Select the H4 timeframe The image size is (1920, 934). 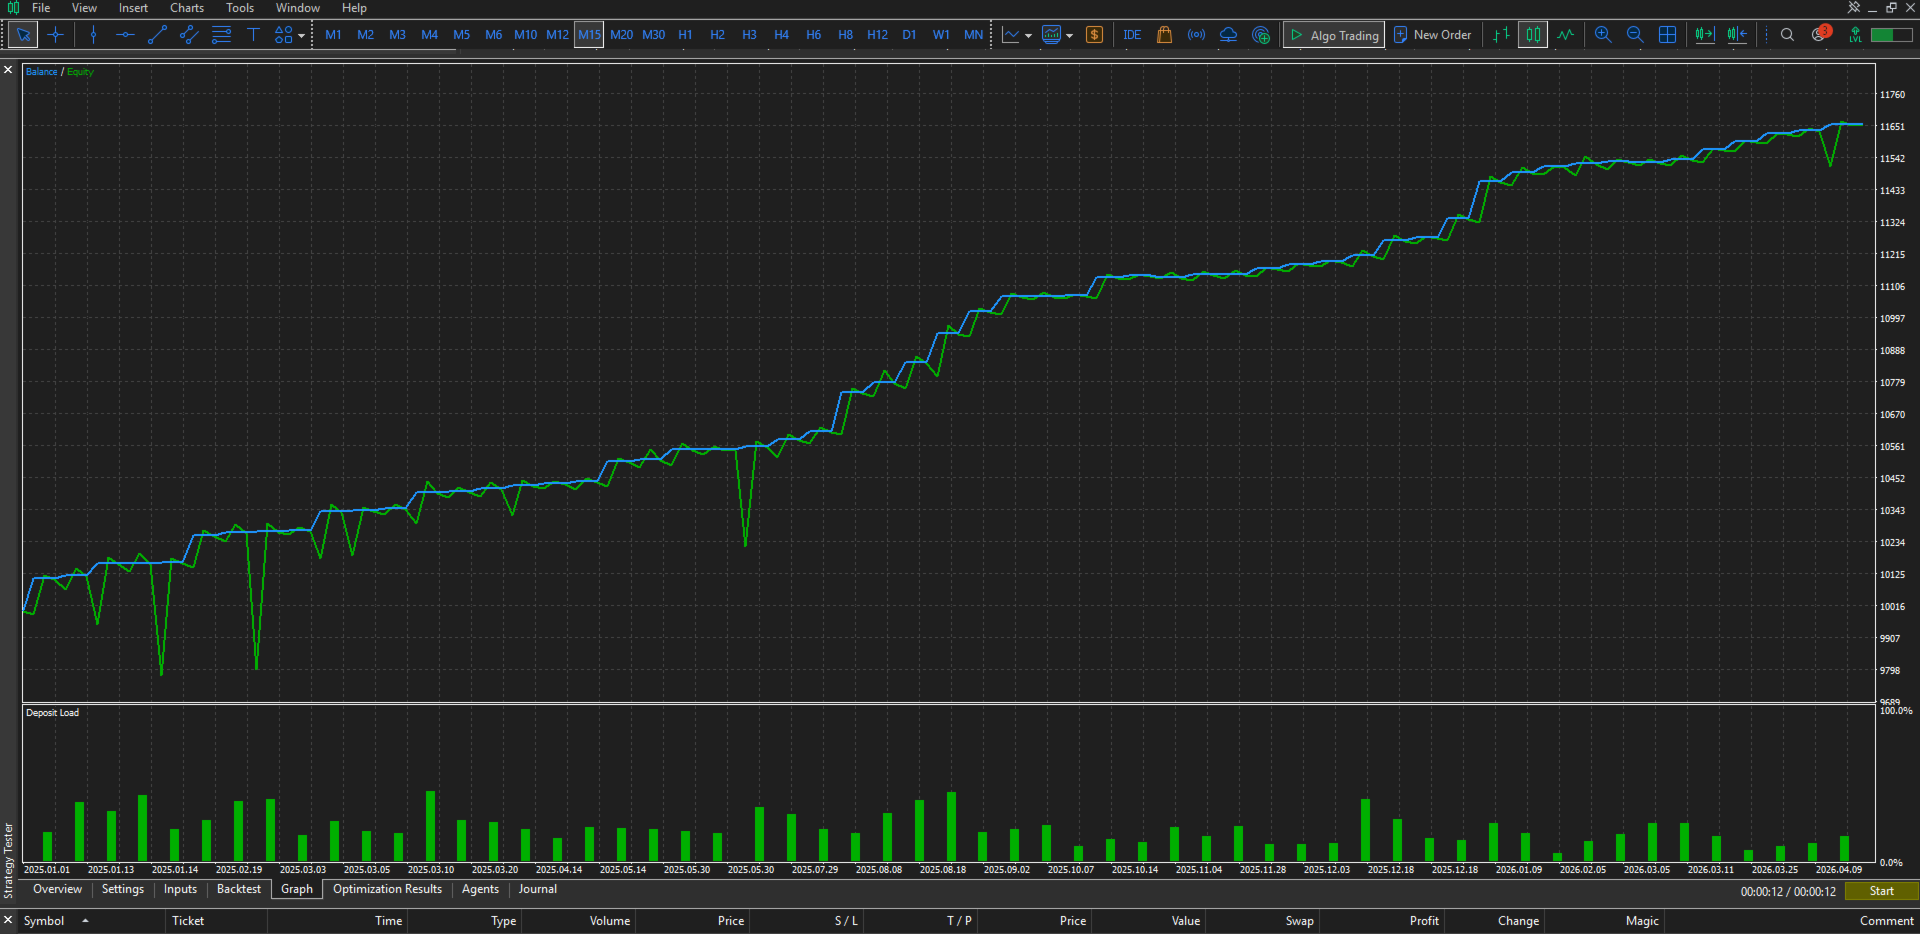tap(781, 35)
